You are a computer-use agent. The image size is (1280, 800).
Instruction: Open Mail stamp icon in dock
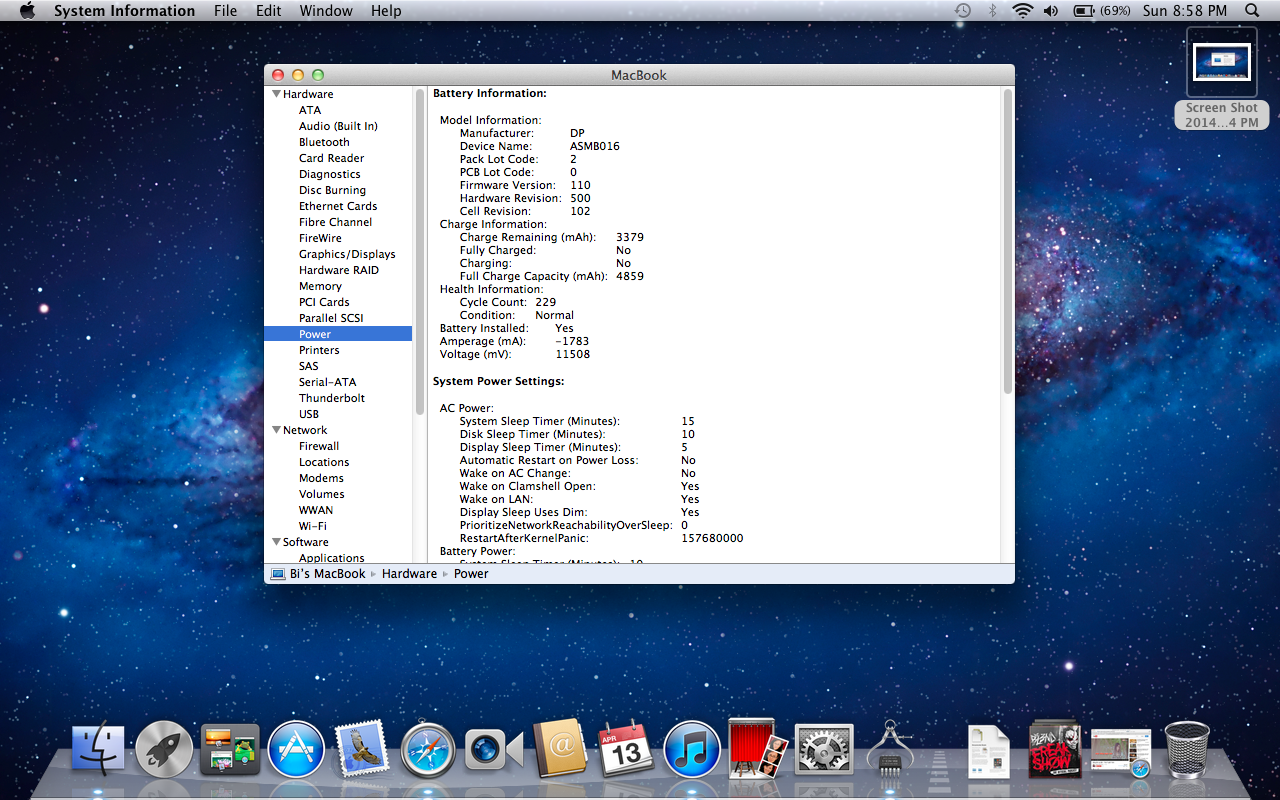361,750
